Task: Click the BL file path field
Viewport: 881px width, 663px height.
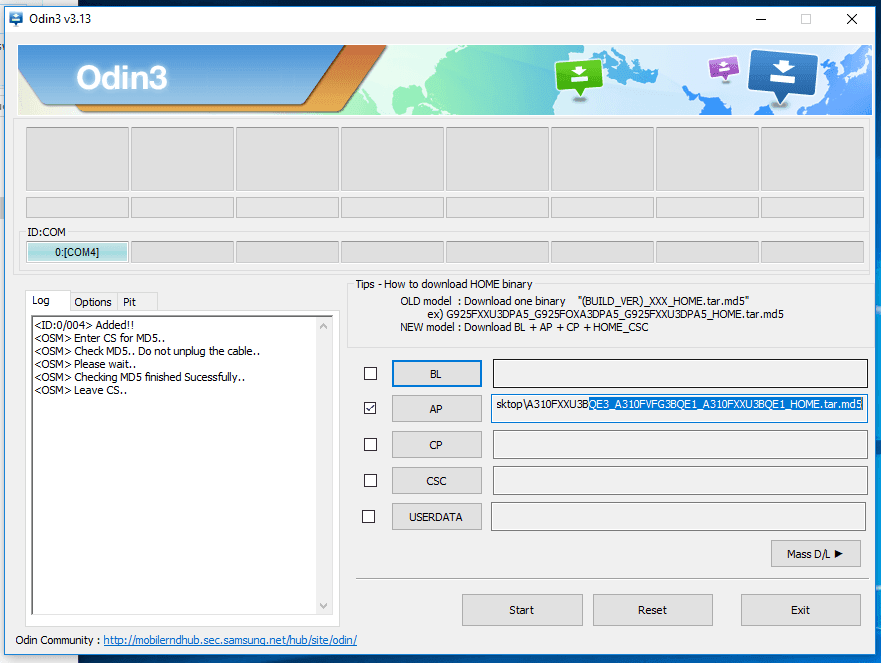Action: (x=680, y=374)
